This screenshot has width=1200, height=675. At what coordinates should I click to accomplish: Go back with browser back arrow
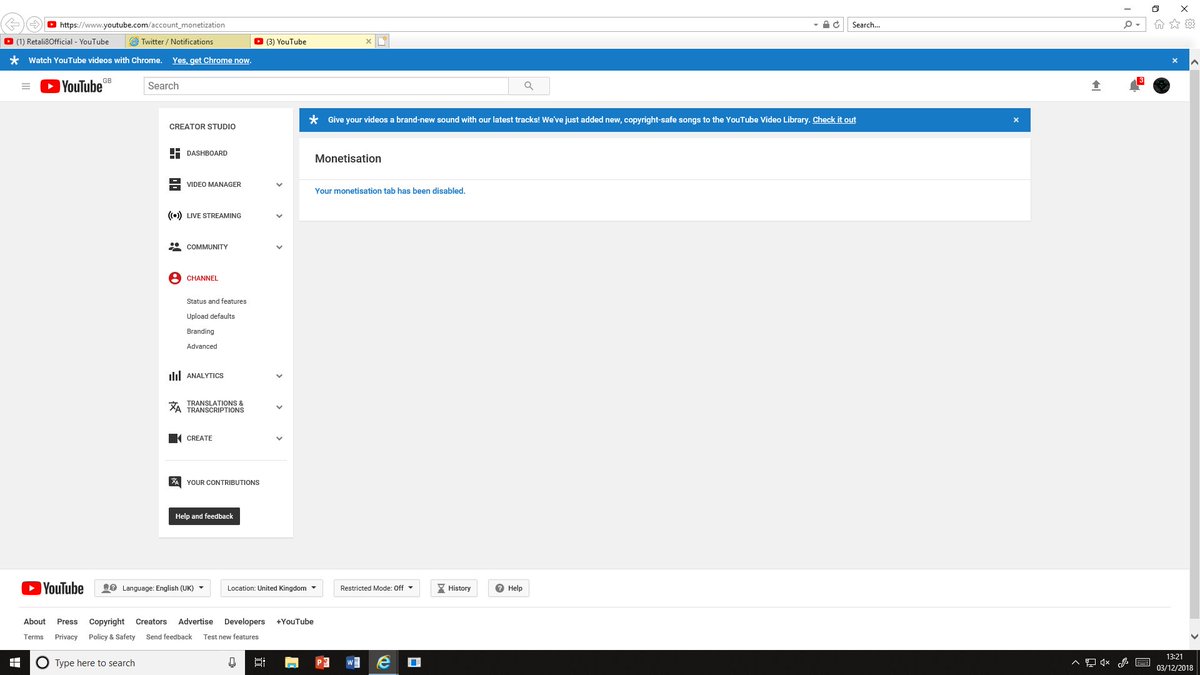point(13,24)
